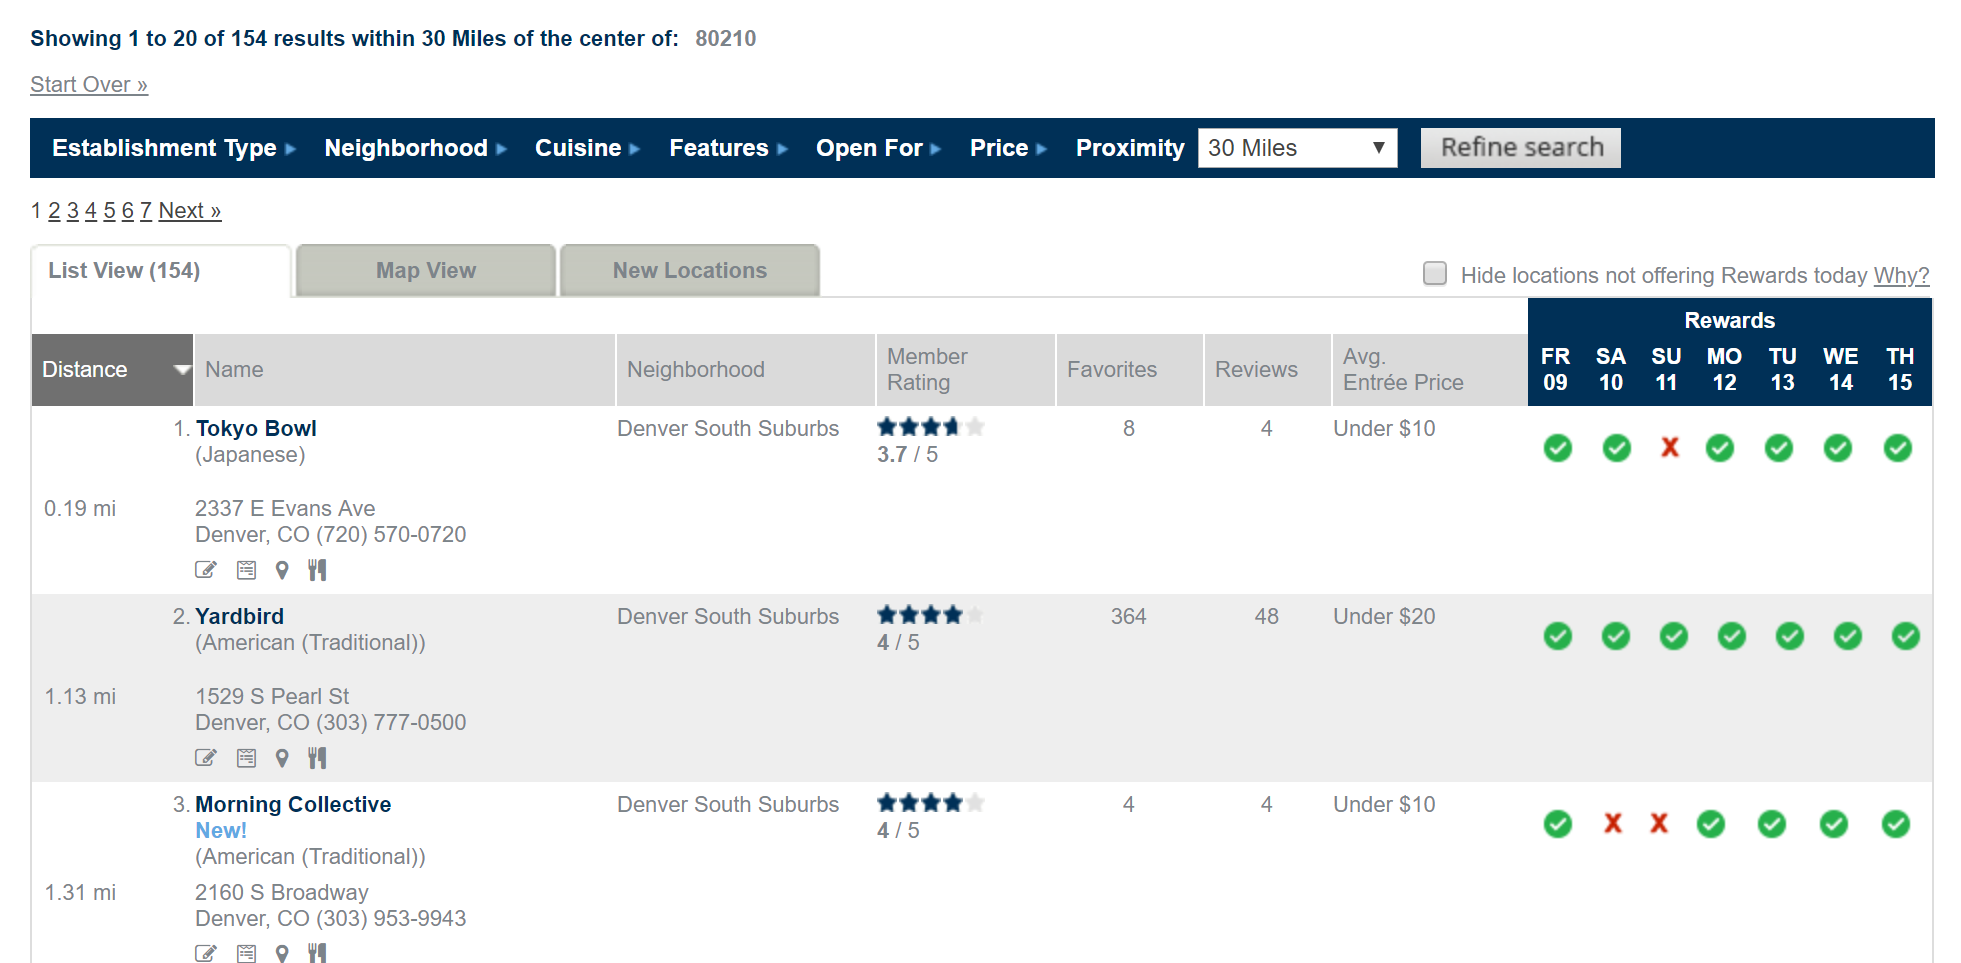
Task: Open the Morning Collective restaurant listing
Action: [x=293, y=804]
